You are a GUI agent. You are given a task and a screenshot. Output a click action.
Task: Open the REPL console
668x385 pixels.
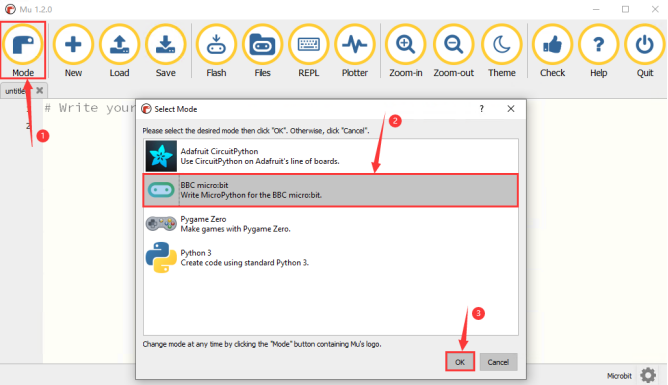[308, 50]
